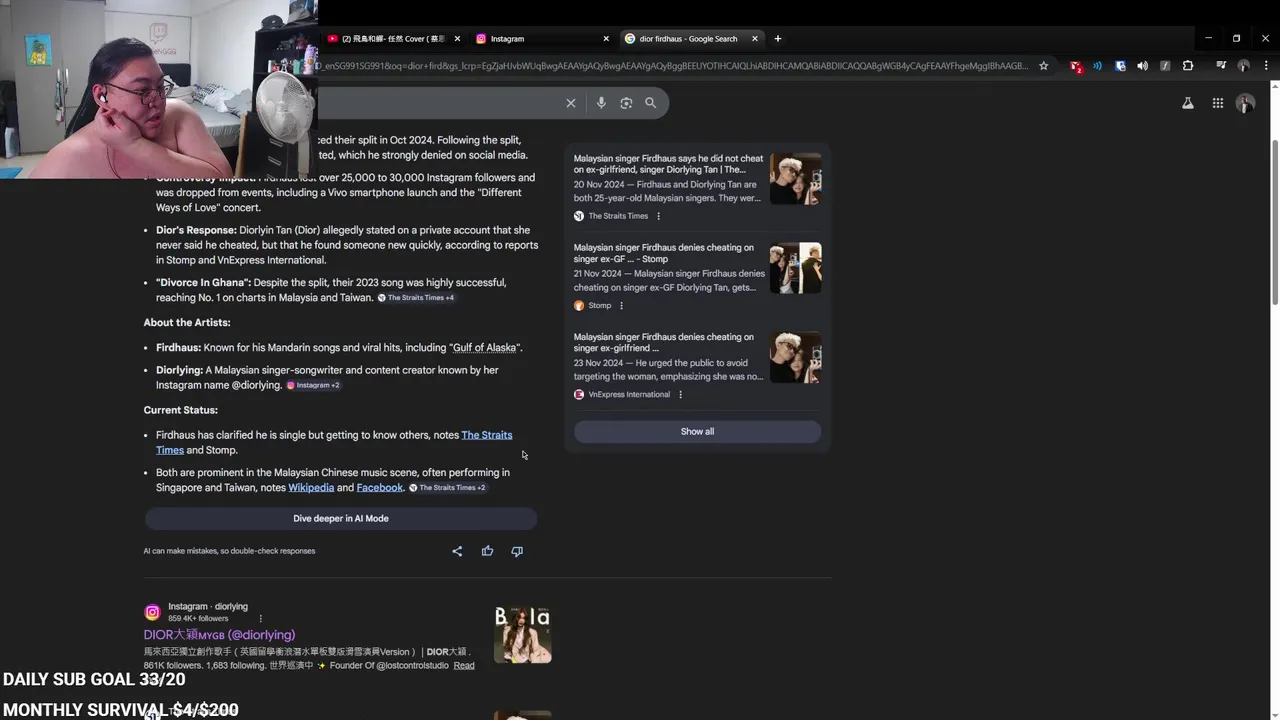The image size is (1280, 720).
Task: Open the Facebook inline link
Action: point(380,488)
